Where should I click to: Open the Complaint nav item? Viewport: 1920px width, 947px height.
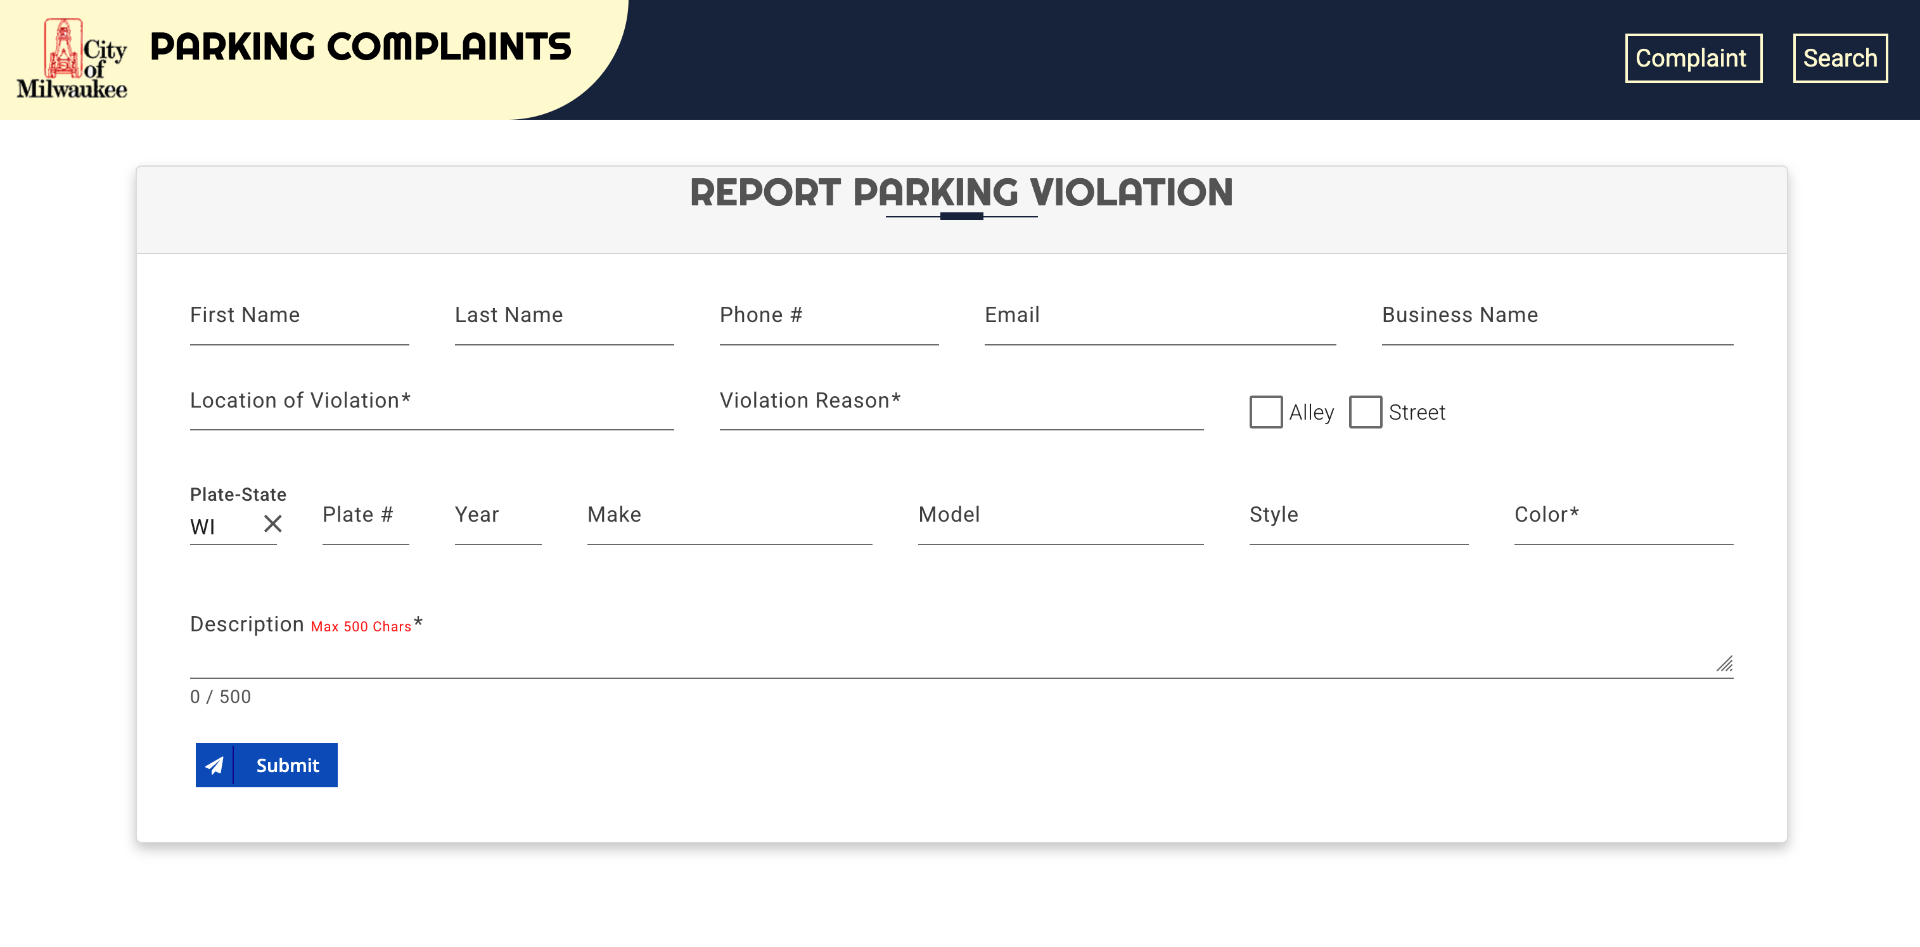(x=1693, y=58)
